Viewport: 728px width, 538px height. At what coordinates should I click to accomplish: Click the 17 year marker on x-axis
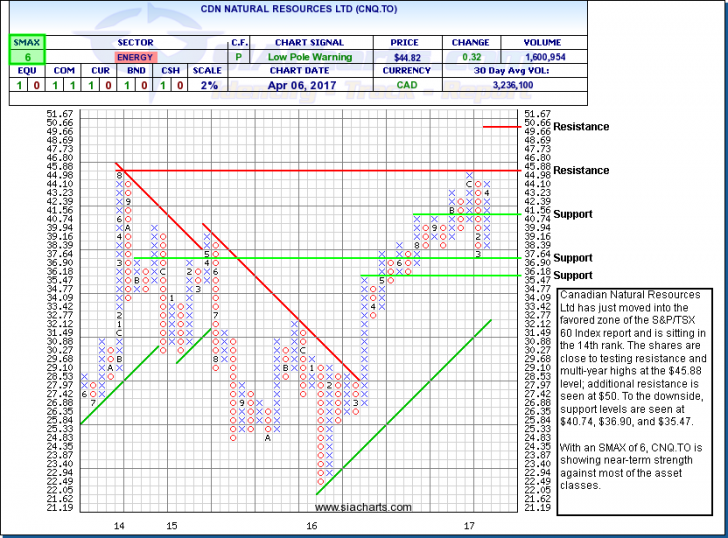point(469,525)
